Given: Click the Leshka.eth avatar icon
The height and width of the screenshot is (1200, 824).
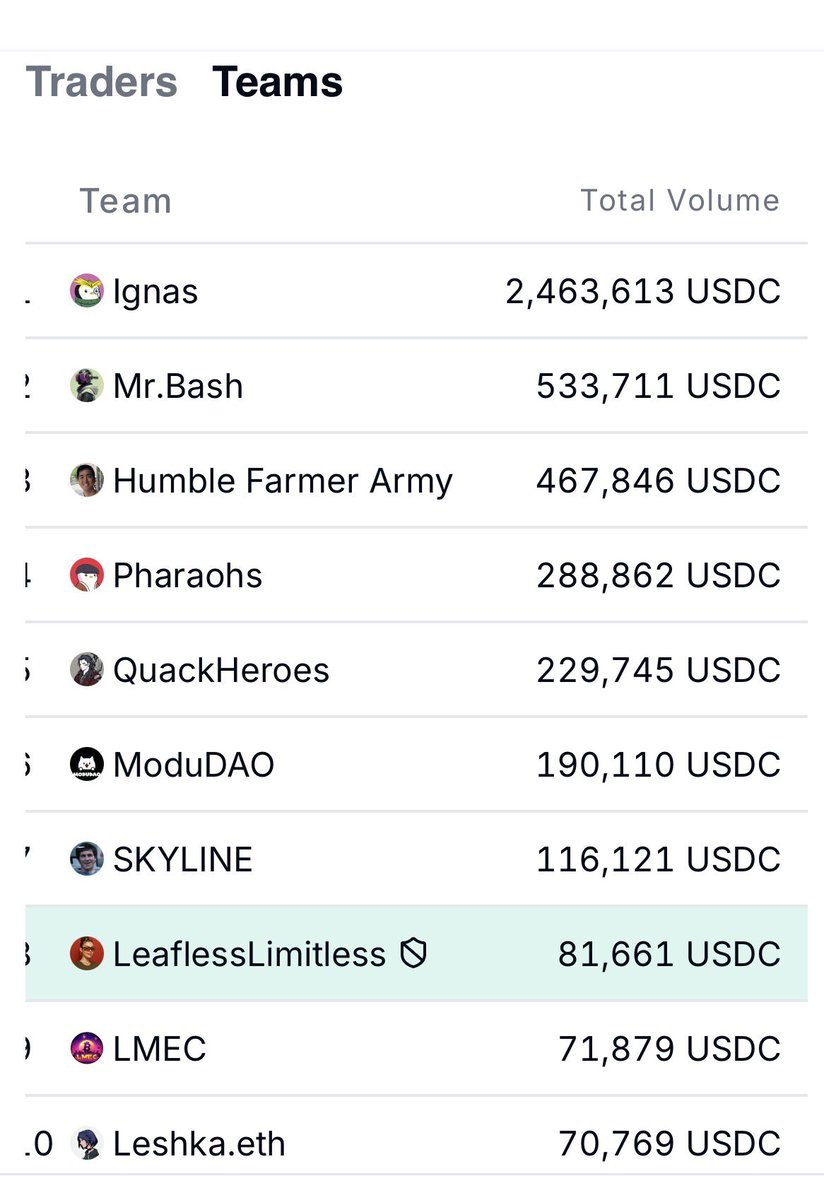Looking at the screenshot, I should tap(87, 1143).
